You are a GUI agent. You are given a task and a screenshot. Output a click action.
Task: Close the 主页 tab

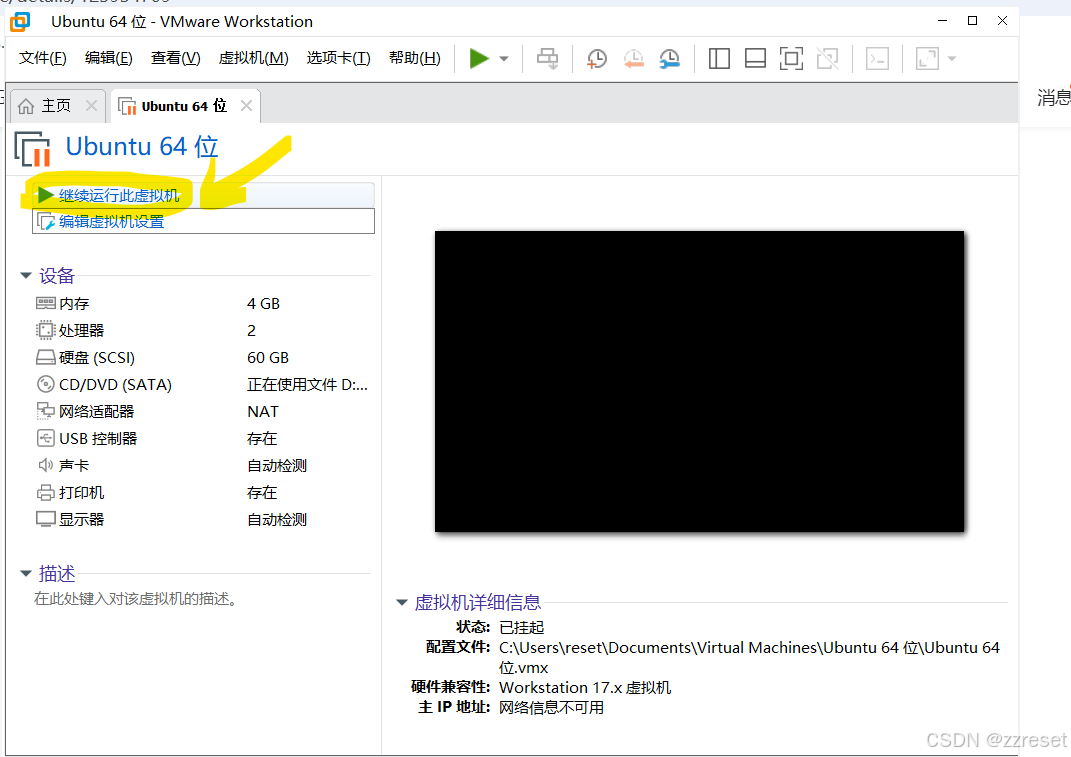point(91,105)
